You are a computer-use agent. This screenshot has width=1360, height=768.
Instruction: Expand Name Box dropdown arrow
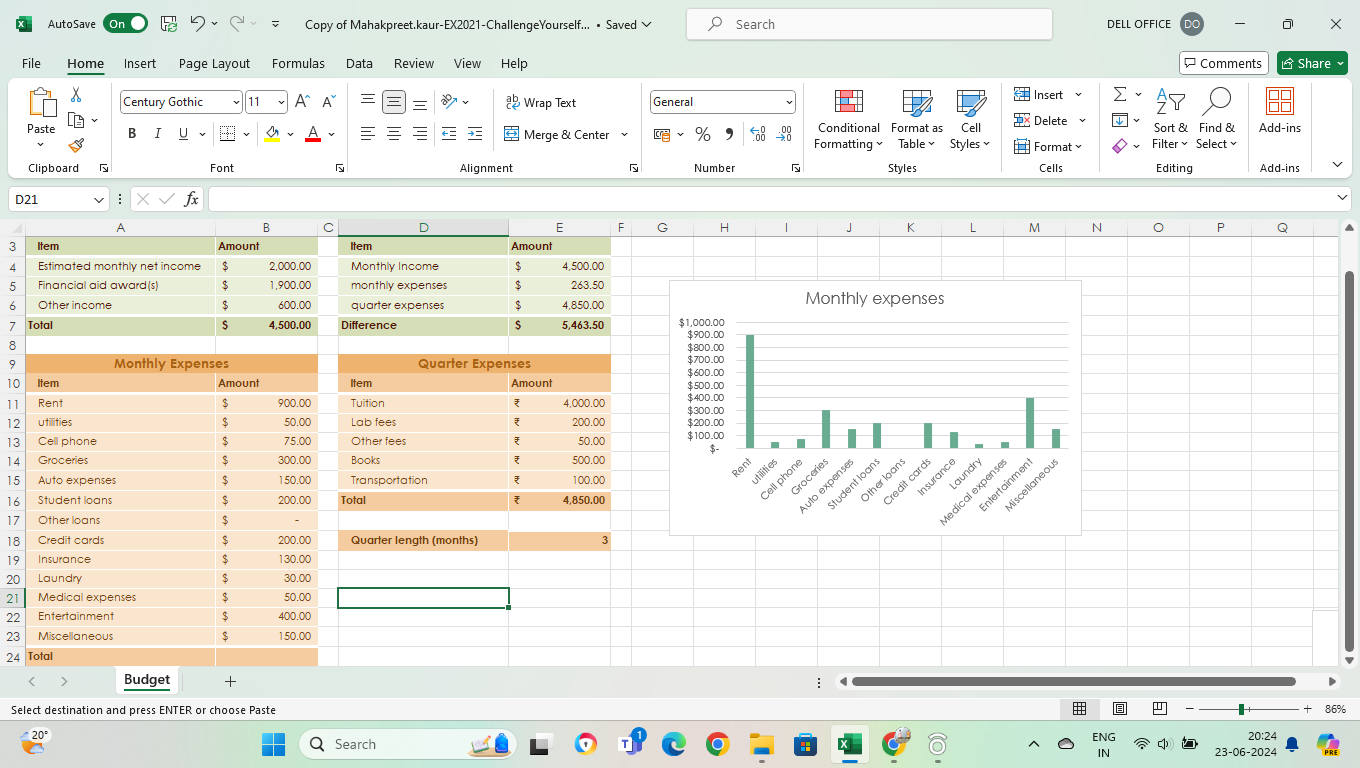(x=98, y=199)
